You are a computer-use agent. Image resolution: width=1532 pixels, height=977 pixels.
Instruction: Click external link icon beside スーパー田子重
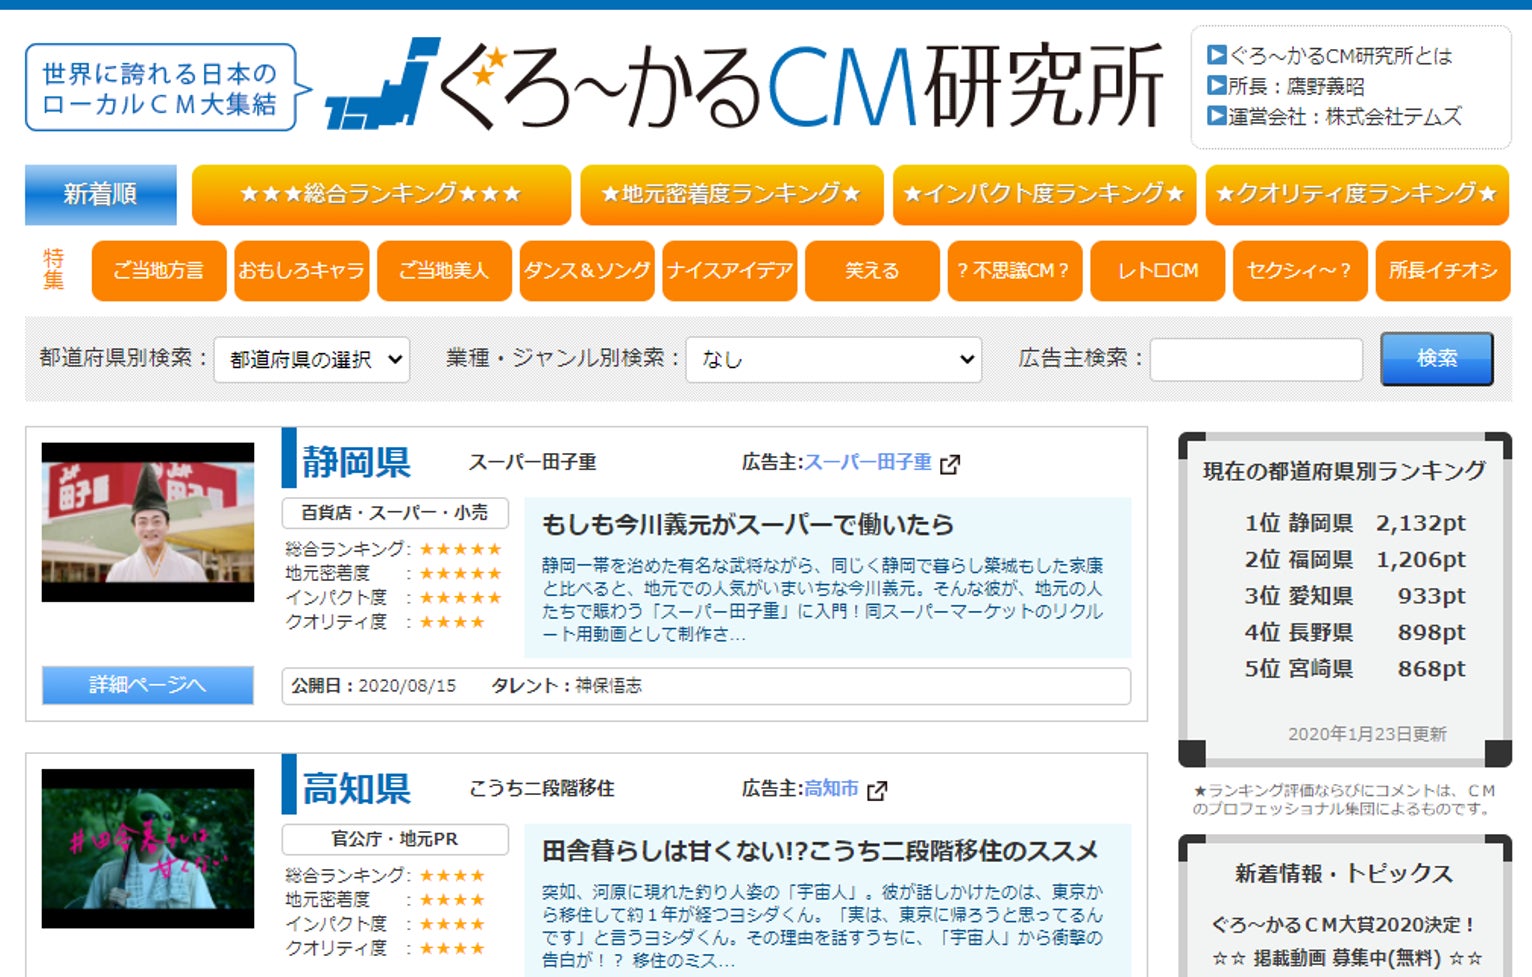[x=950, y=464]
